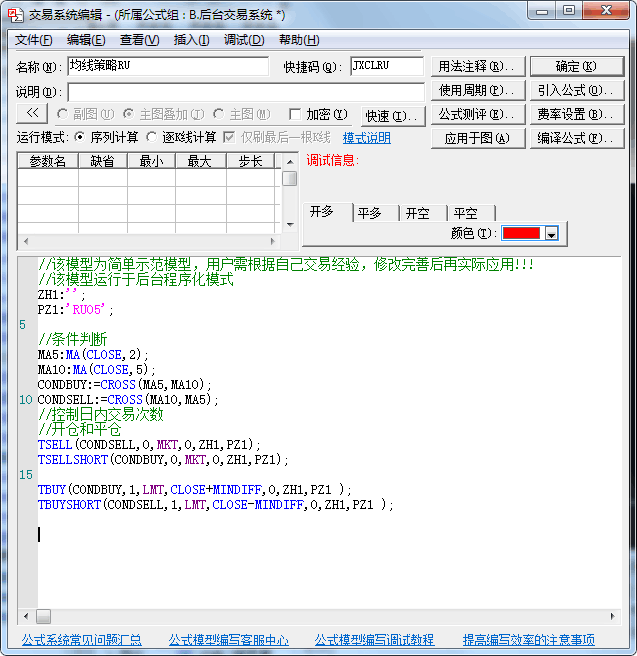The height and width of the screenshot is (656, 637).
Task: Click code editor horizontal scrollbar thumb
Action: pos(43,616)
